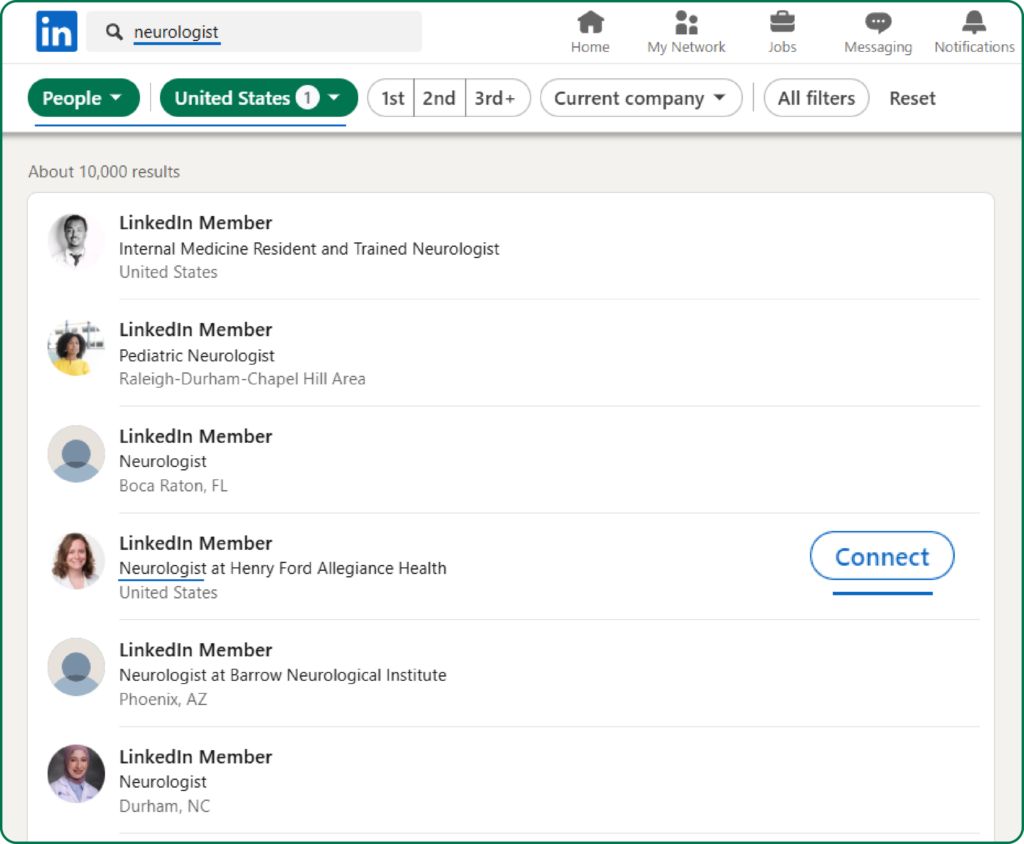The width and height of the screenshot is (1024, 844).
Task: Open LinkedIn Member at Henry Ford Allegiance
Action: click(195, 543)
